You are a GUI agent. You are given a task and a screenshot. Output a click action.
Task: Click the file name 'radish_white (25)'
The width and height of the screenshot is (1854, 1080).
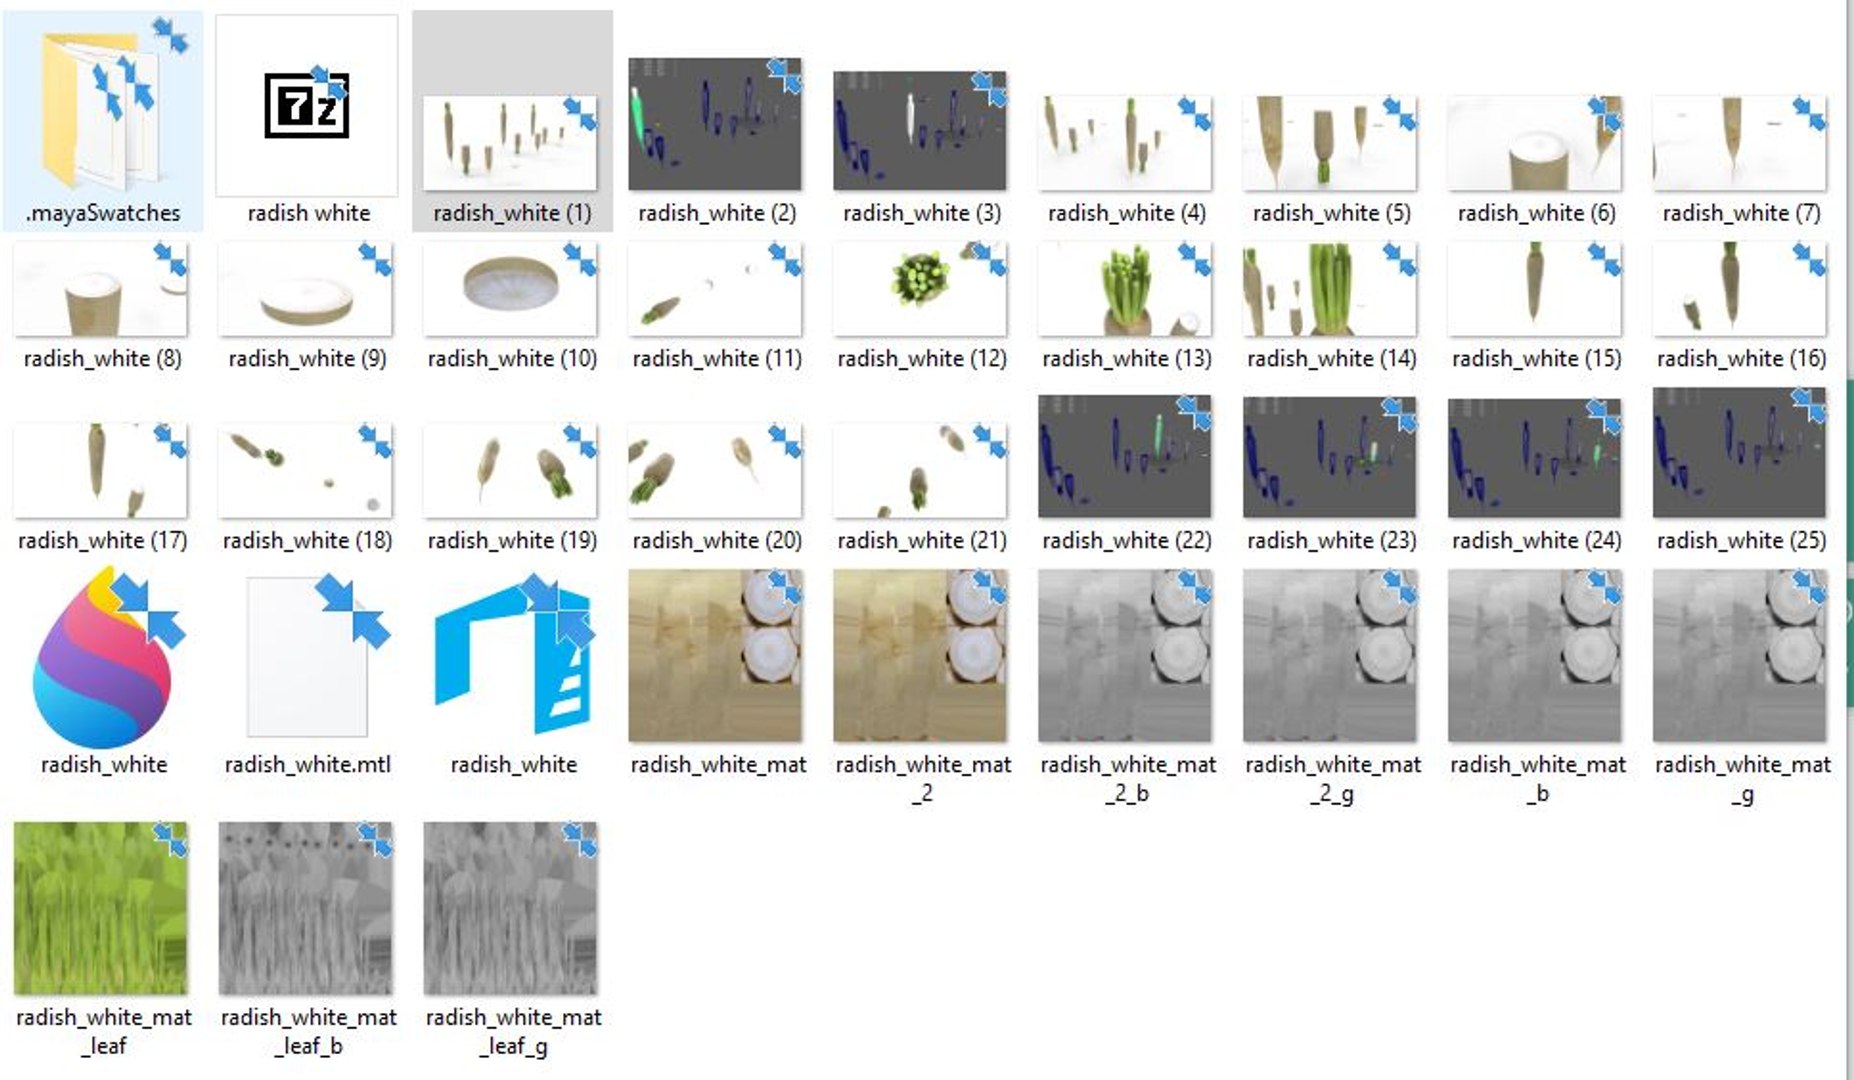(x=1742, y=540)
